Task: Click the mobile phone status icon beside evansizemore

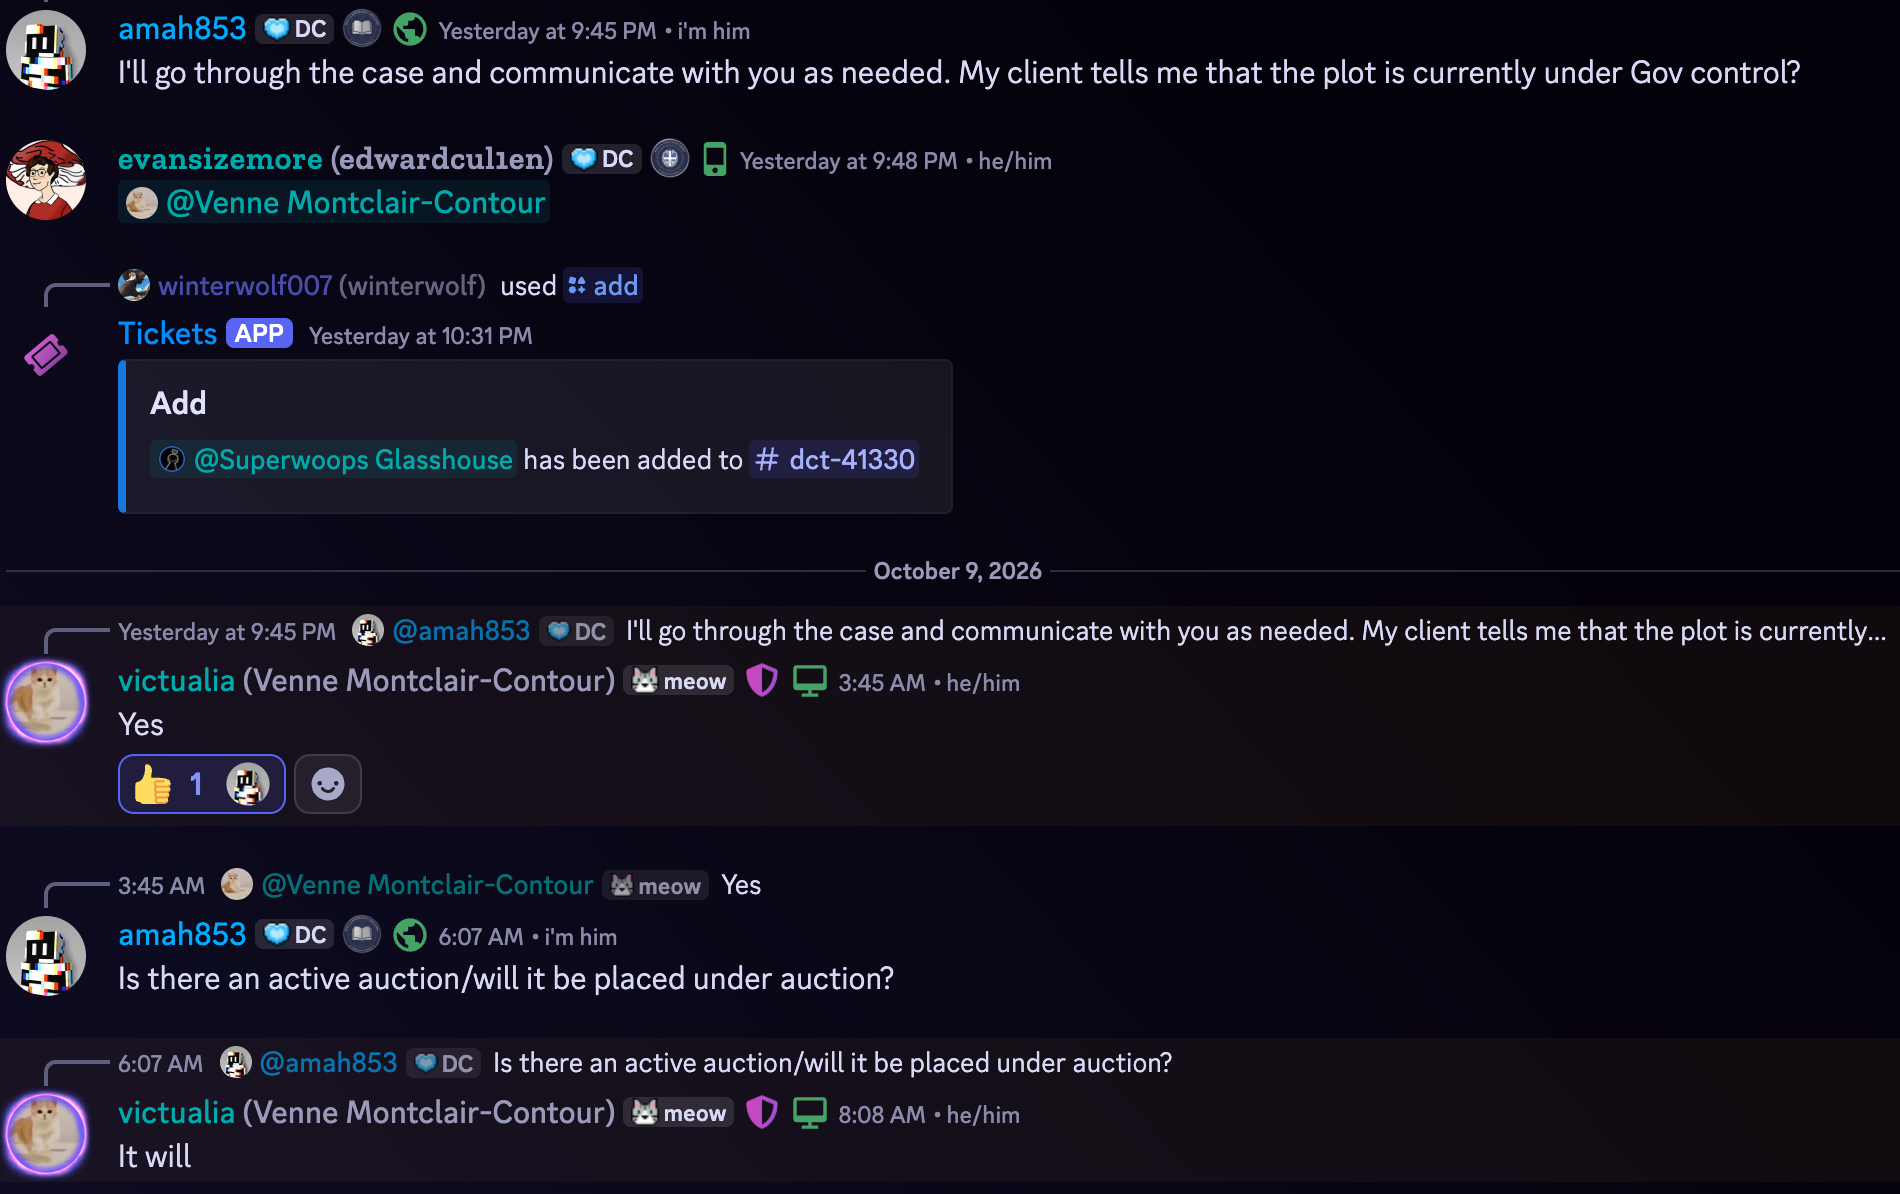Action: (714, 160)
